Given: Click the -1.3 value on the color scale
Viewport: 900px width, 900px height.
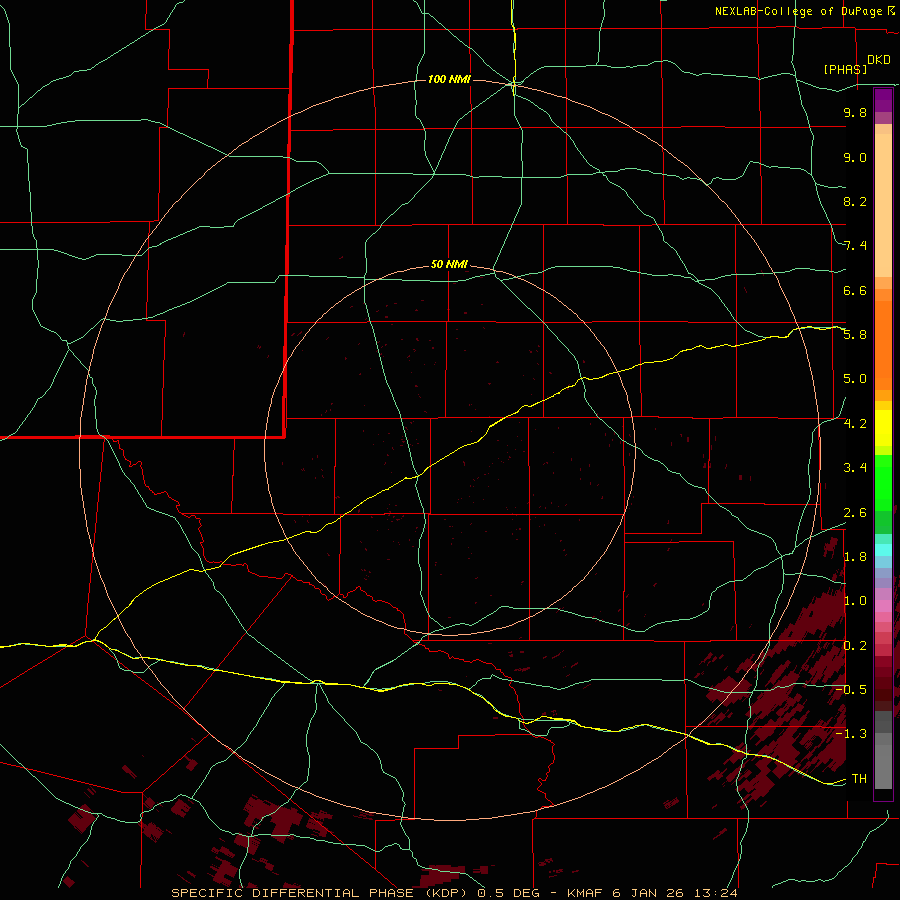Looking at the screenshot, I should (x=851, y=734).
